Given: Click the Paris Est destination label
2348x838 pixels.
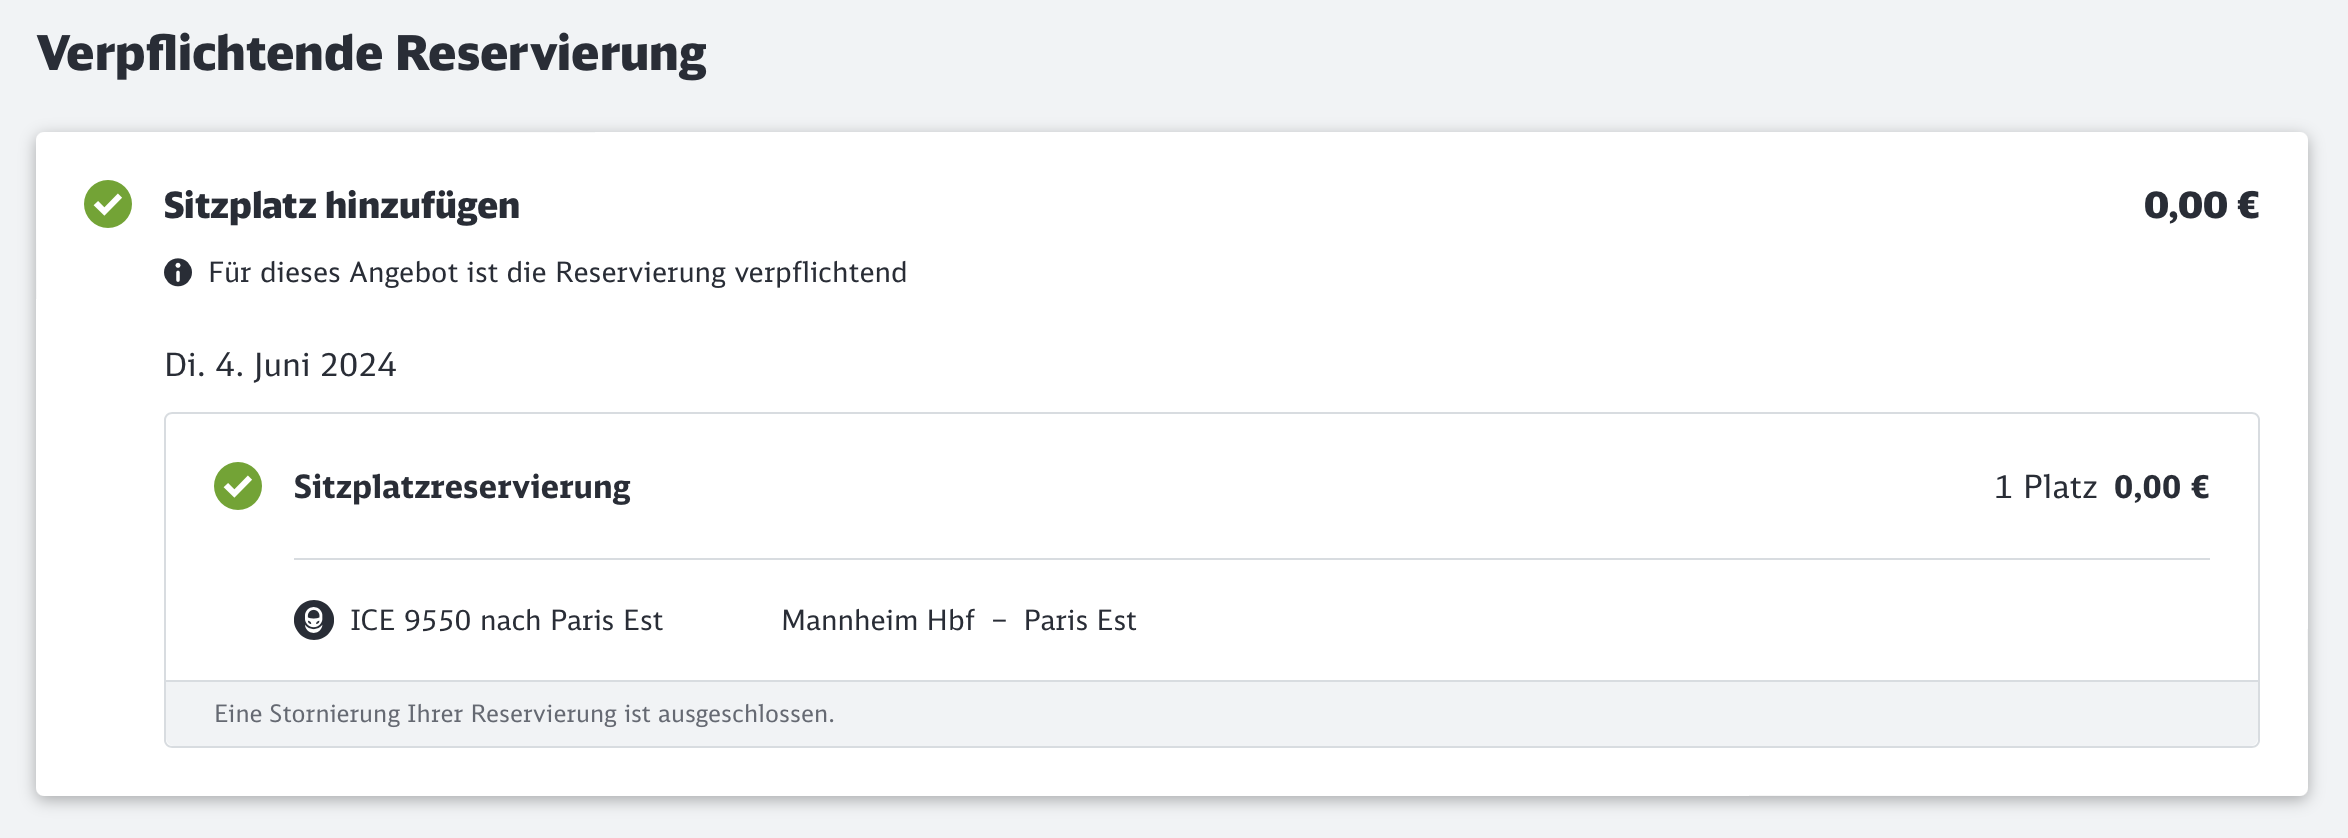Looking at the screenshot, I should pos(1080,620).
